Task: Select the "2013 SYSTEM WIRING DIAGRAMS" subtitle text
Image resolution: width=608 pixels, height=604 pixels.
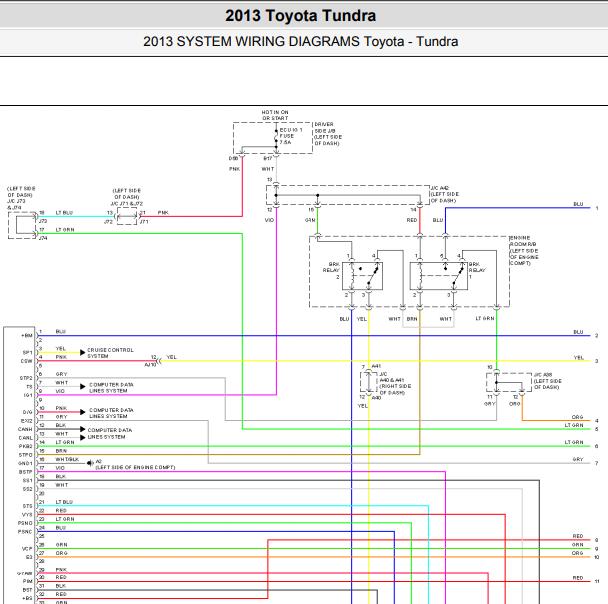Action: [251, 41]
